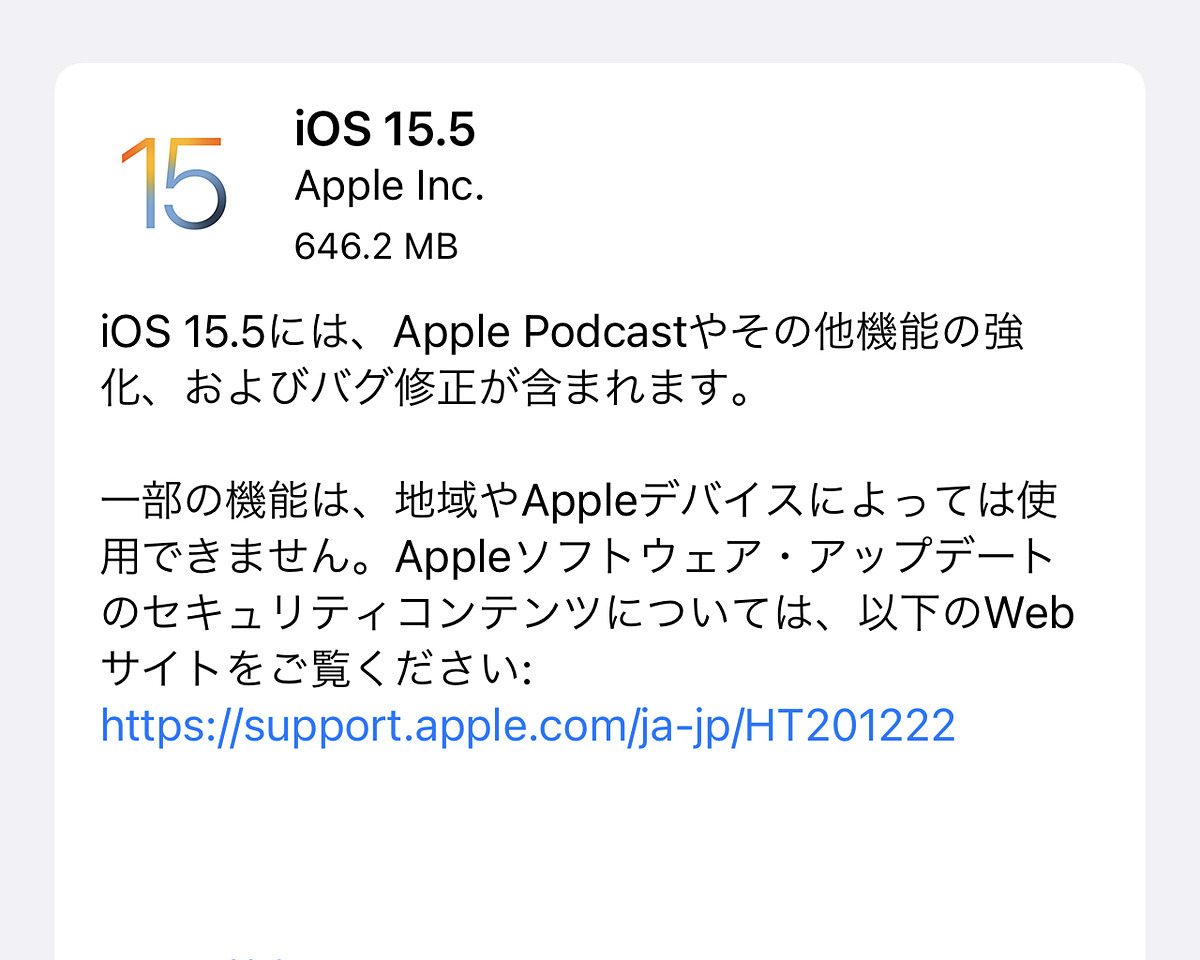Tap the Appleソフトウェア・アップデート phrase
Viewport: 1200px width, 960px height.
point(725,557)
